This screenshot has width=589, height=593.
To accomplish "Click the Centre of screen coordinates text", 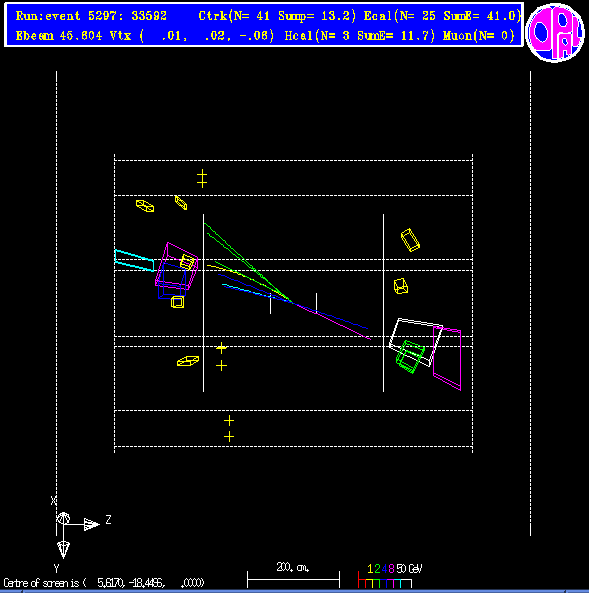I will [104, 583].
